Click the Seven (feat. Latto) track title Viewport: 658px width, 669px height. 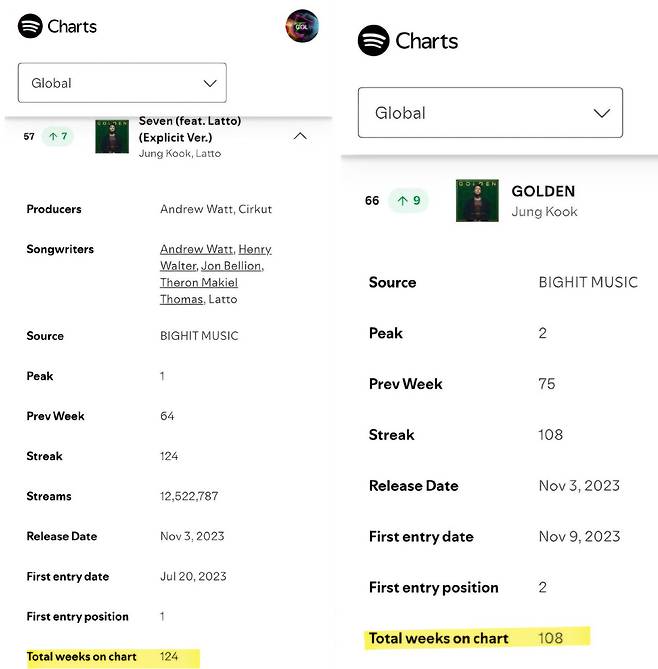[x=189, y=129]
